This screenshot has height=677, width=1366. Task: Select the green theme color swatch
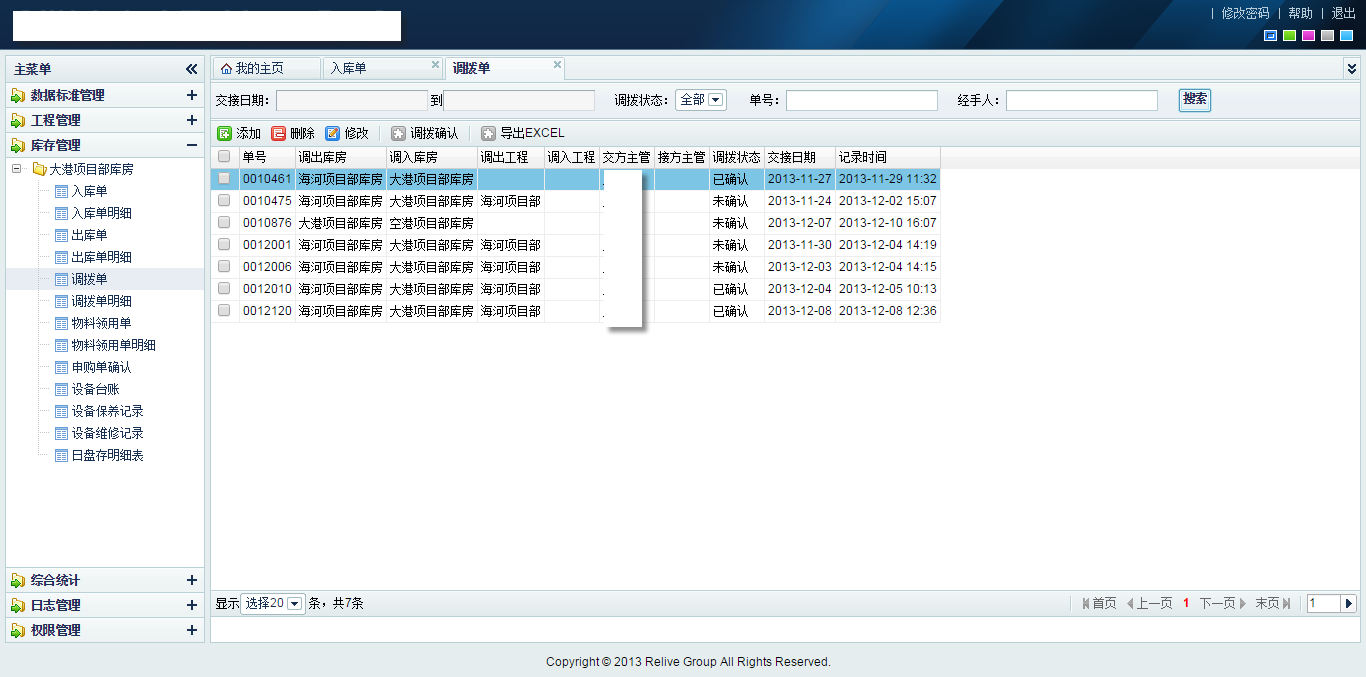click(x=1289, y=36)
